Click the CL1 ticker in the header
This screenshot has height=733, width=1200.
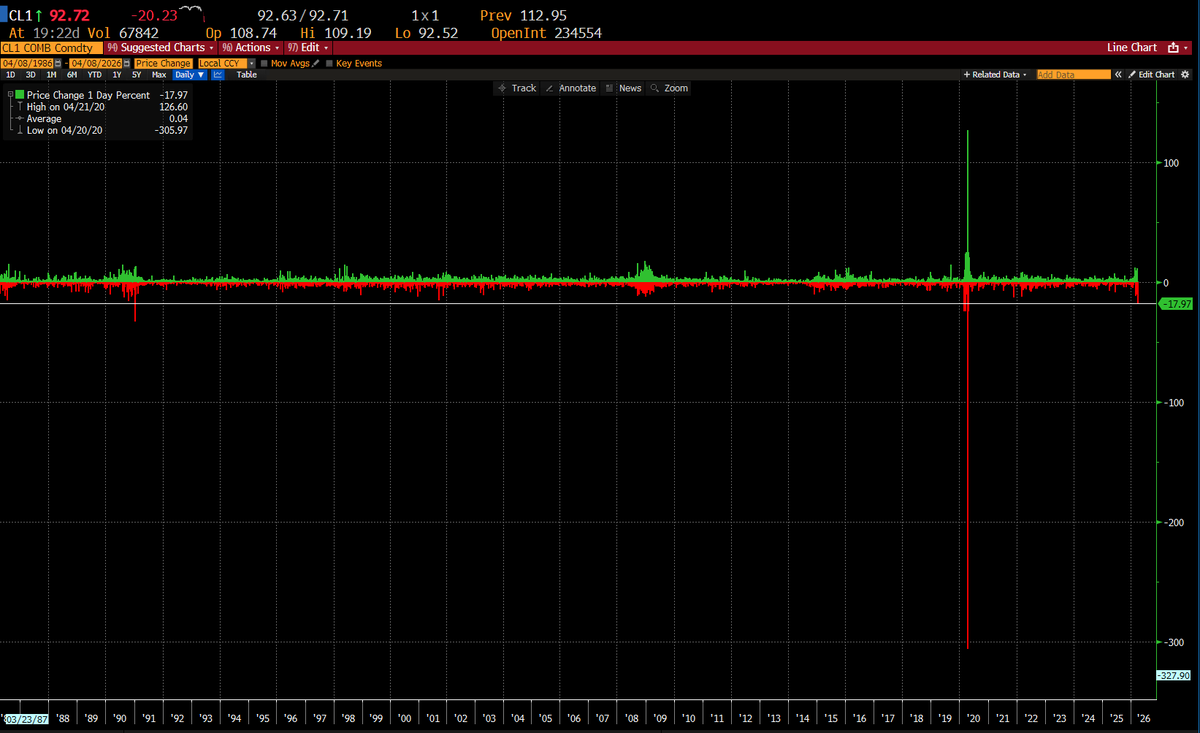(20, 15)
